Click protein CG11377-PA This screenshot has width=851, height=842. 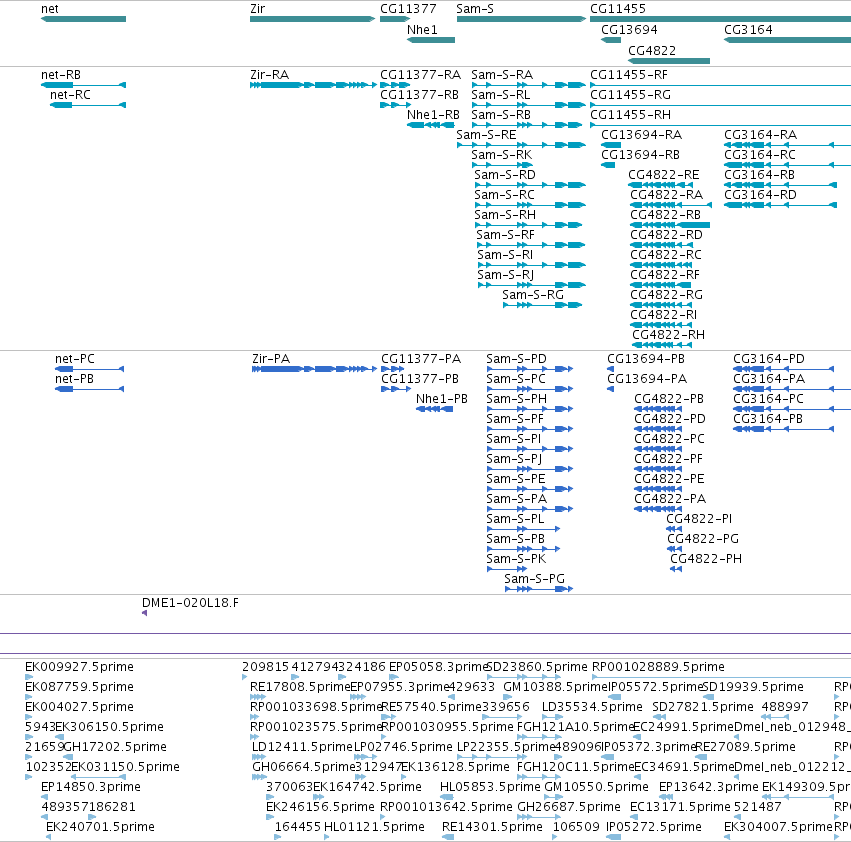(392, 369)
